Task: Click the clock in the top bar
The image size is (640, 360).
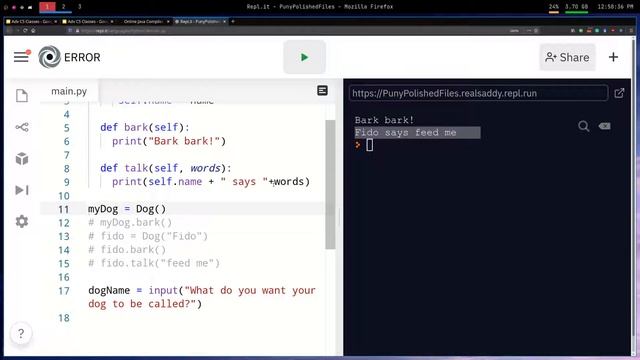Action: coord(616,7)
